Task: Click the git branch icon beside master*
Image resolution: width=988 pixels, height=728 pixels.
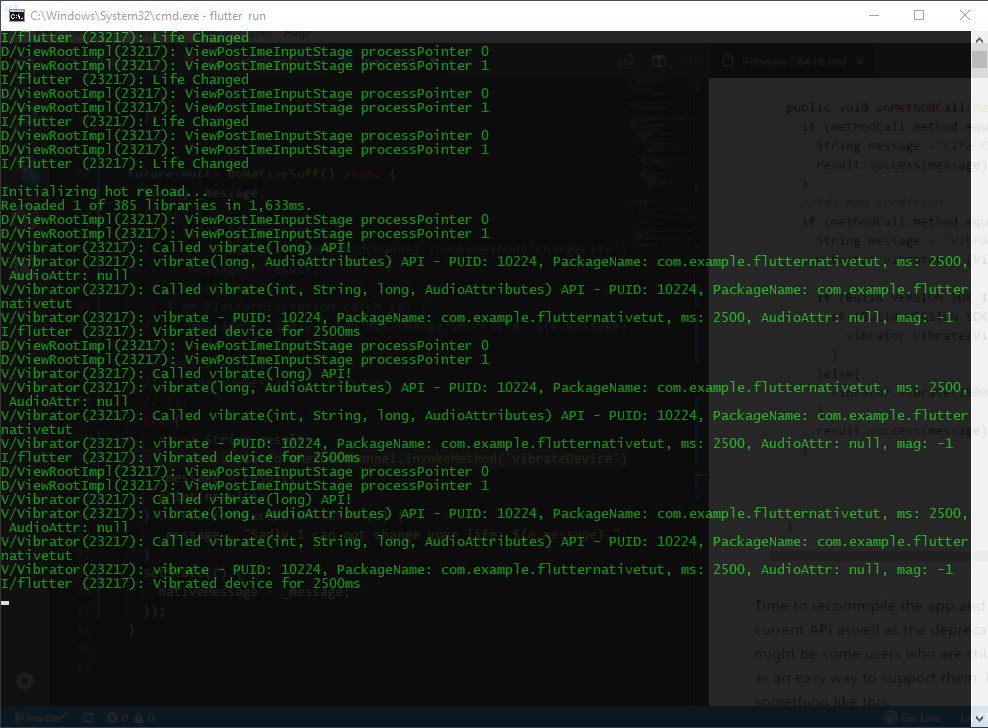Action: [x=17, y=717]
